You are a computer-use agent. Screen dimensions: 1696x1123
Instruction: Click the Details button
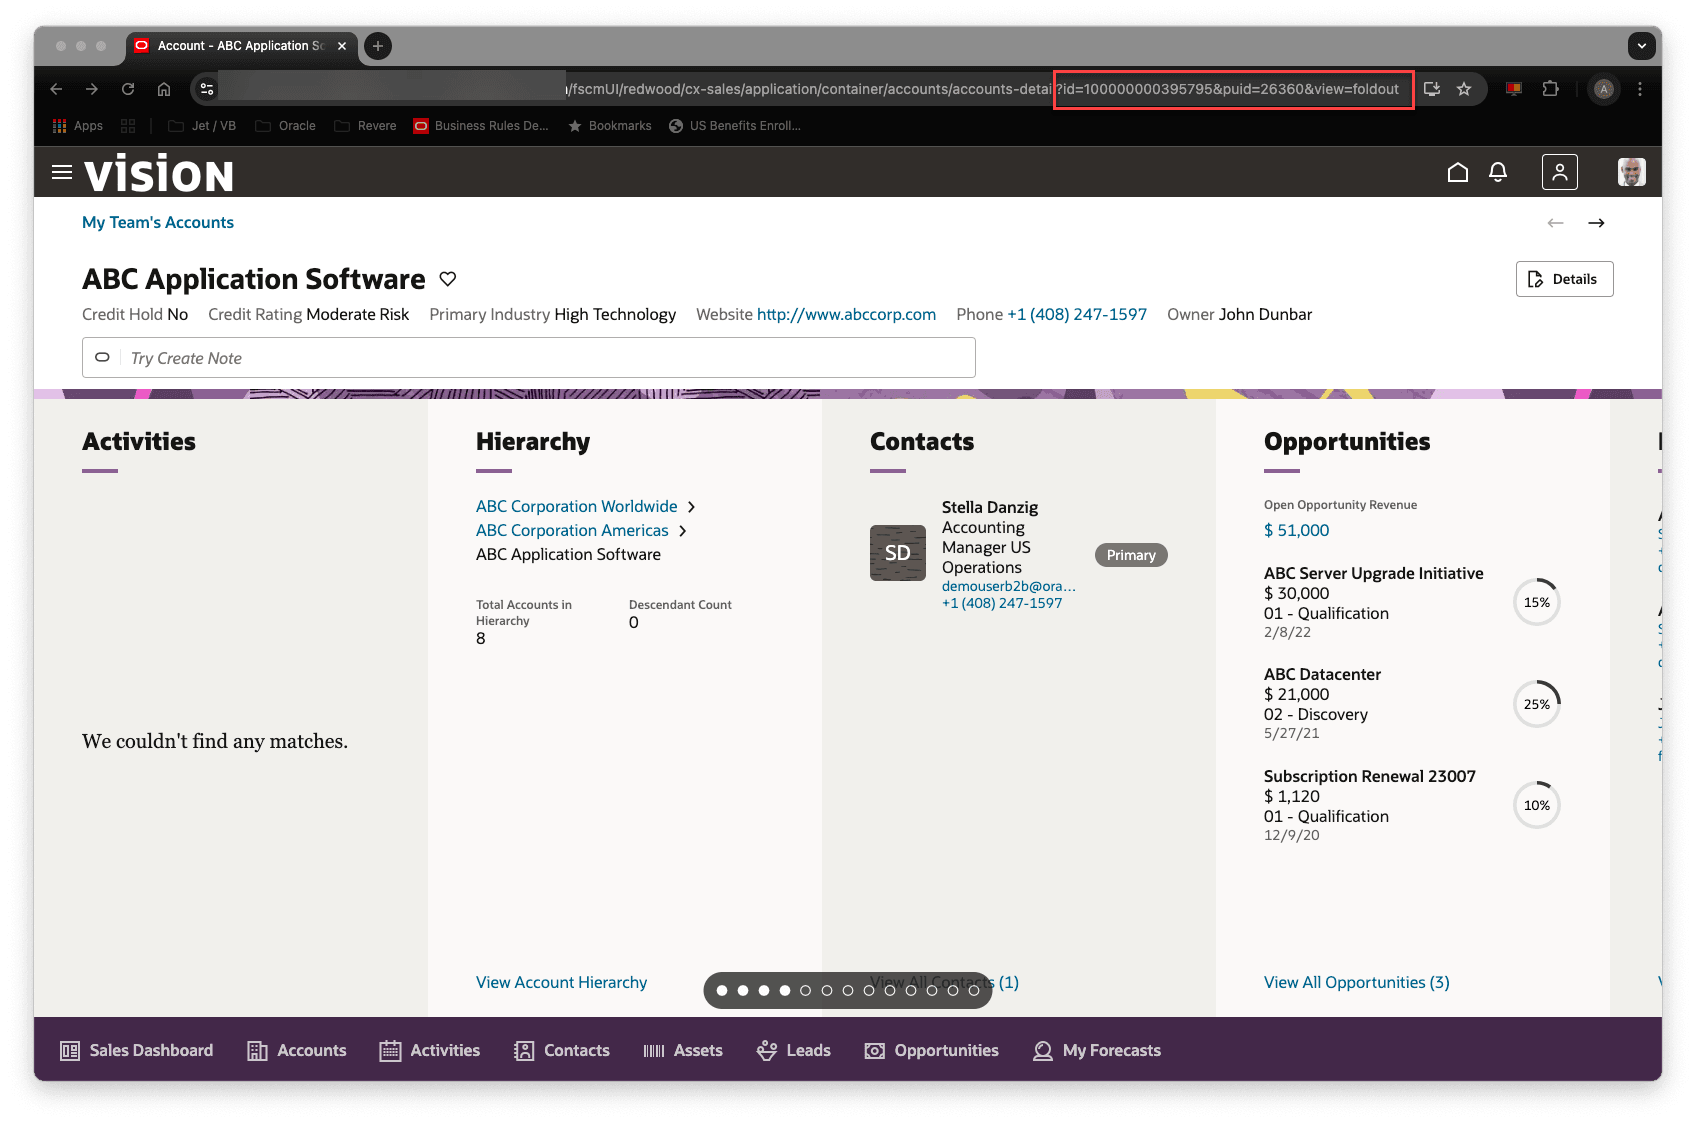click(x=1564, y=279)
